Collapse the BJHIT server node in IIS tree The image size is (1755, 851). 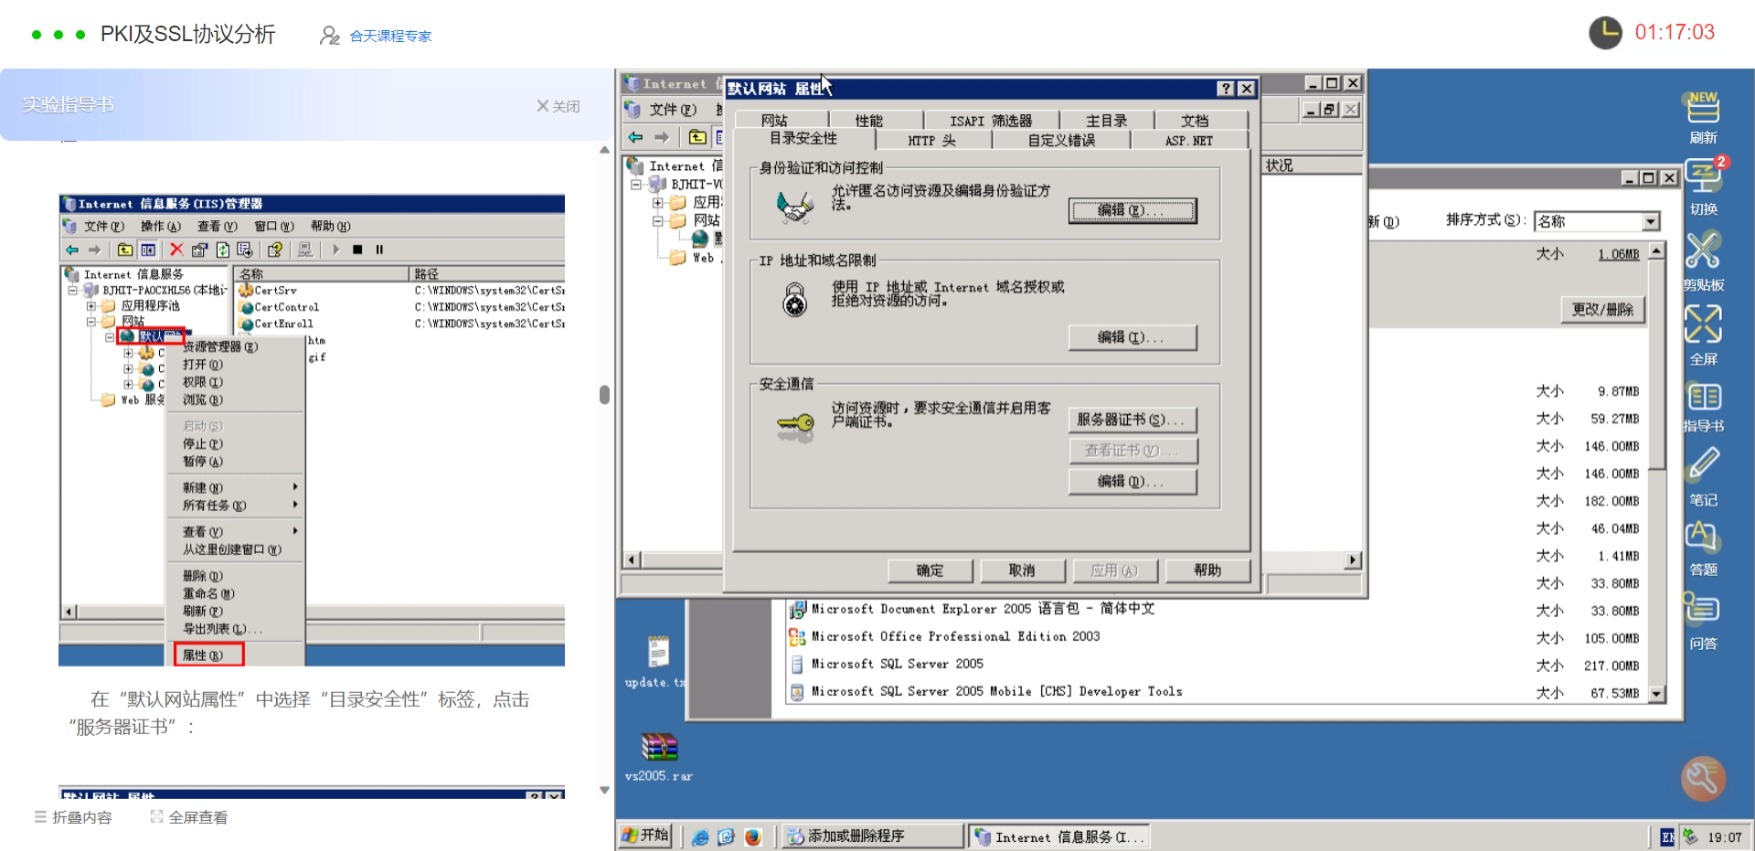pyautogui.click(x=635, y=184)
